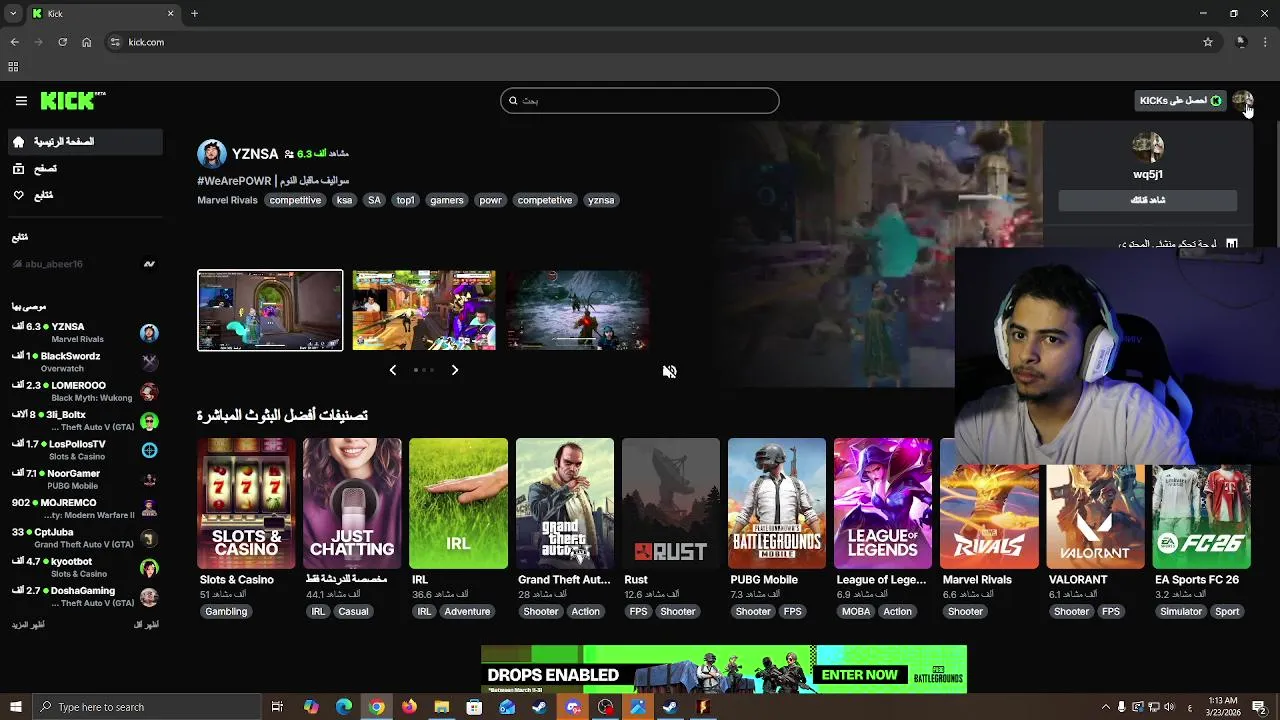Open the Rust category cover

[x=671, y=503]
